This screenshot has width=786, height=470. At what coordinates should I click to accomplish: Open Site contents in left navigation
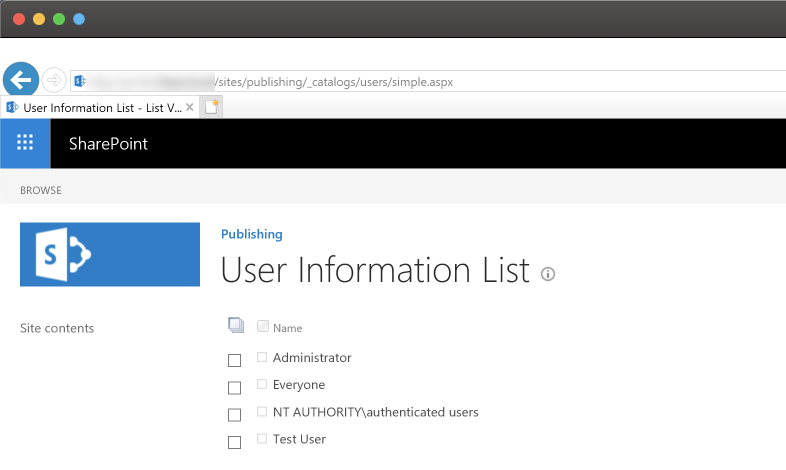pos(57,328)
